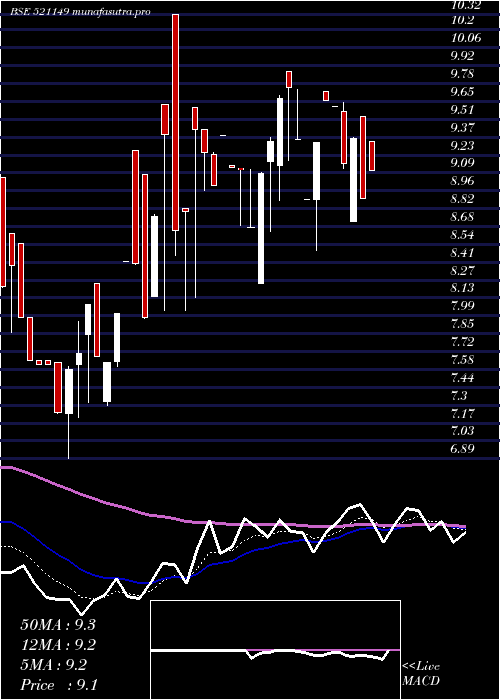Click the tallest red candlestick reaching 10.2

click(x=175, y=122)
